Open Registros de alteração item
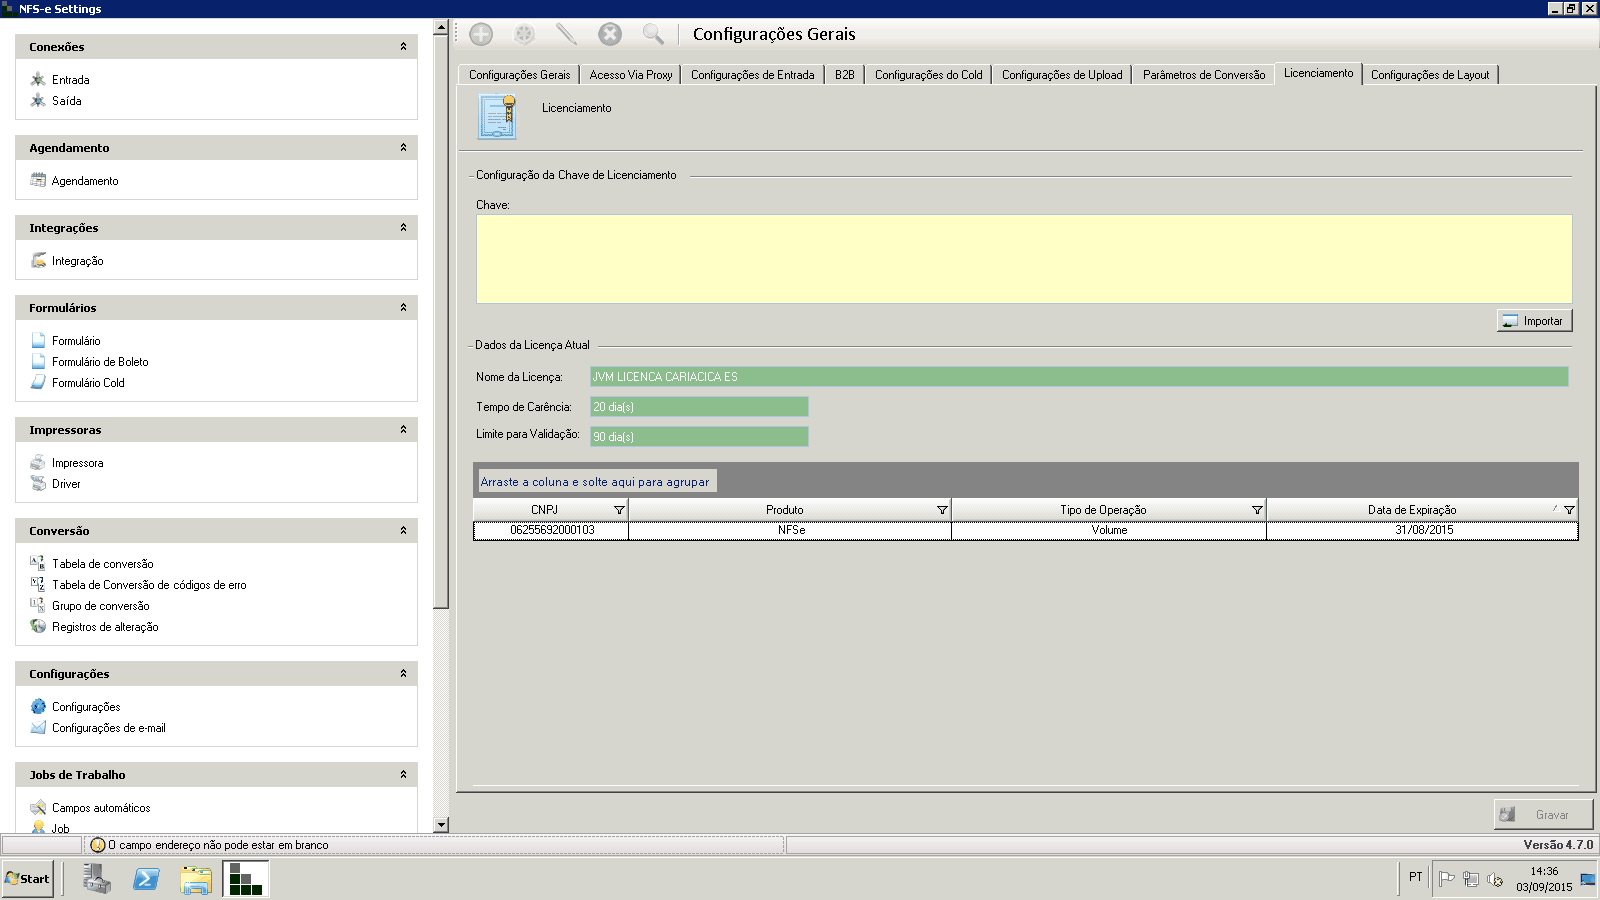This screenshot has width=1600, height=900. click(105, 627)
